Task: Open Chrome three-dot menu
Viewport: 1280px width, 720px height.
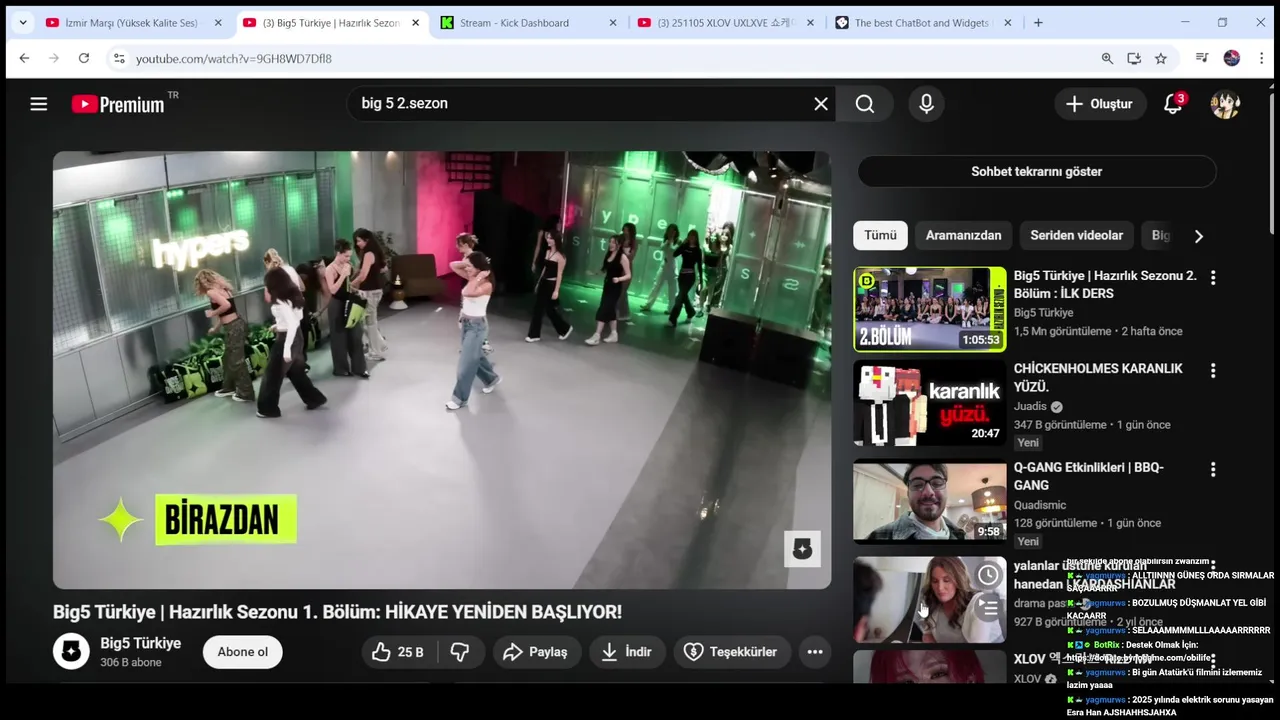Action: click(1262, 59)
